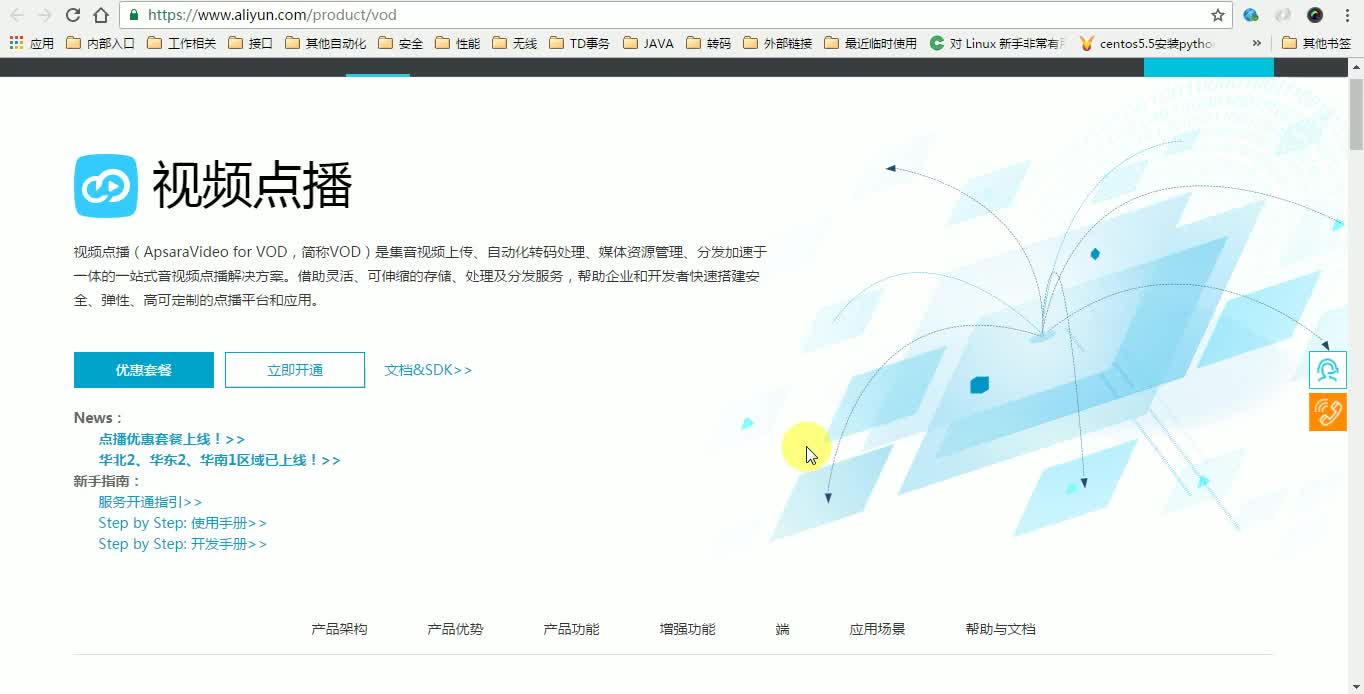This screenshot has width=1364, height=694.
Task: Open the TD事务 bookmark folder
Action: (x=579, y=43)
